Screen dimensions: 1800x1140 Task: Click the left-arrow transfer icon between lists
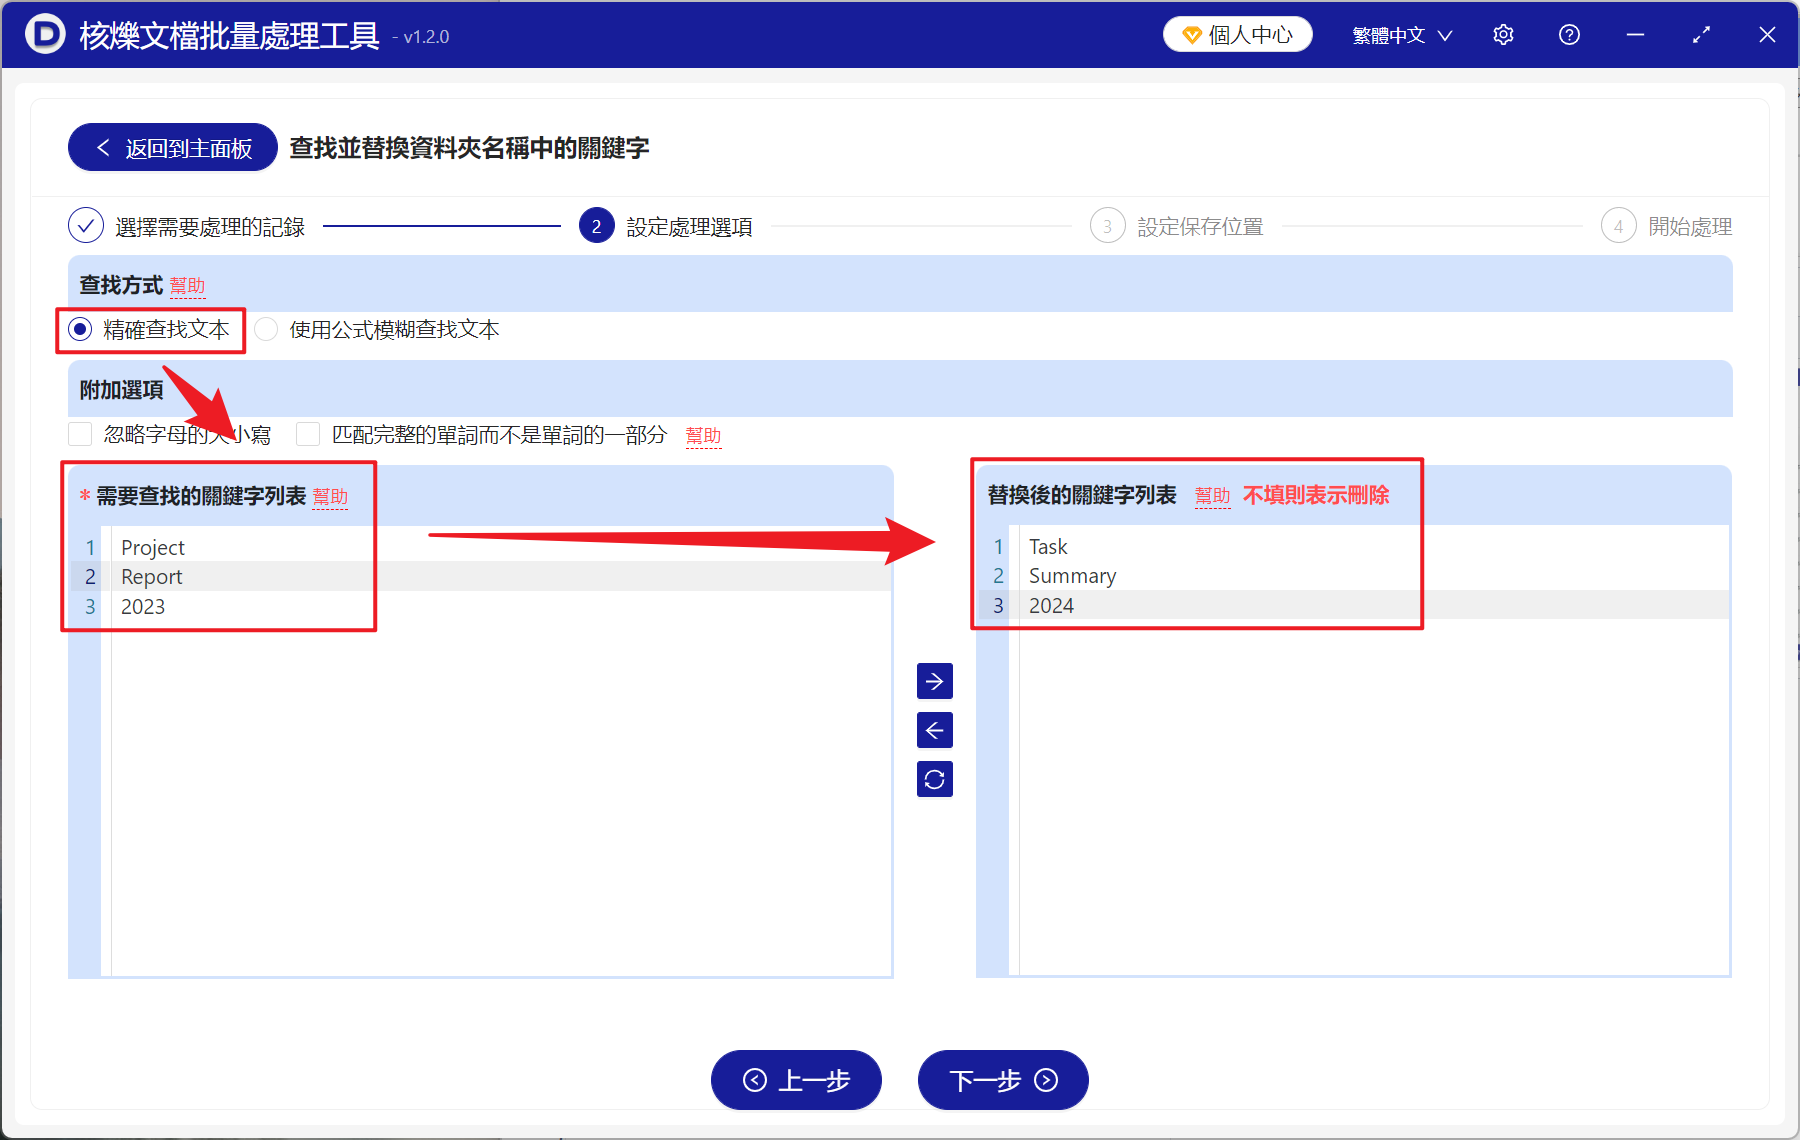click(x=934, y=730)
